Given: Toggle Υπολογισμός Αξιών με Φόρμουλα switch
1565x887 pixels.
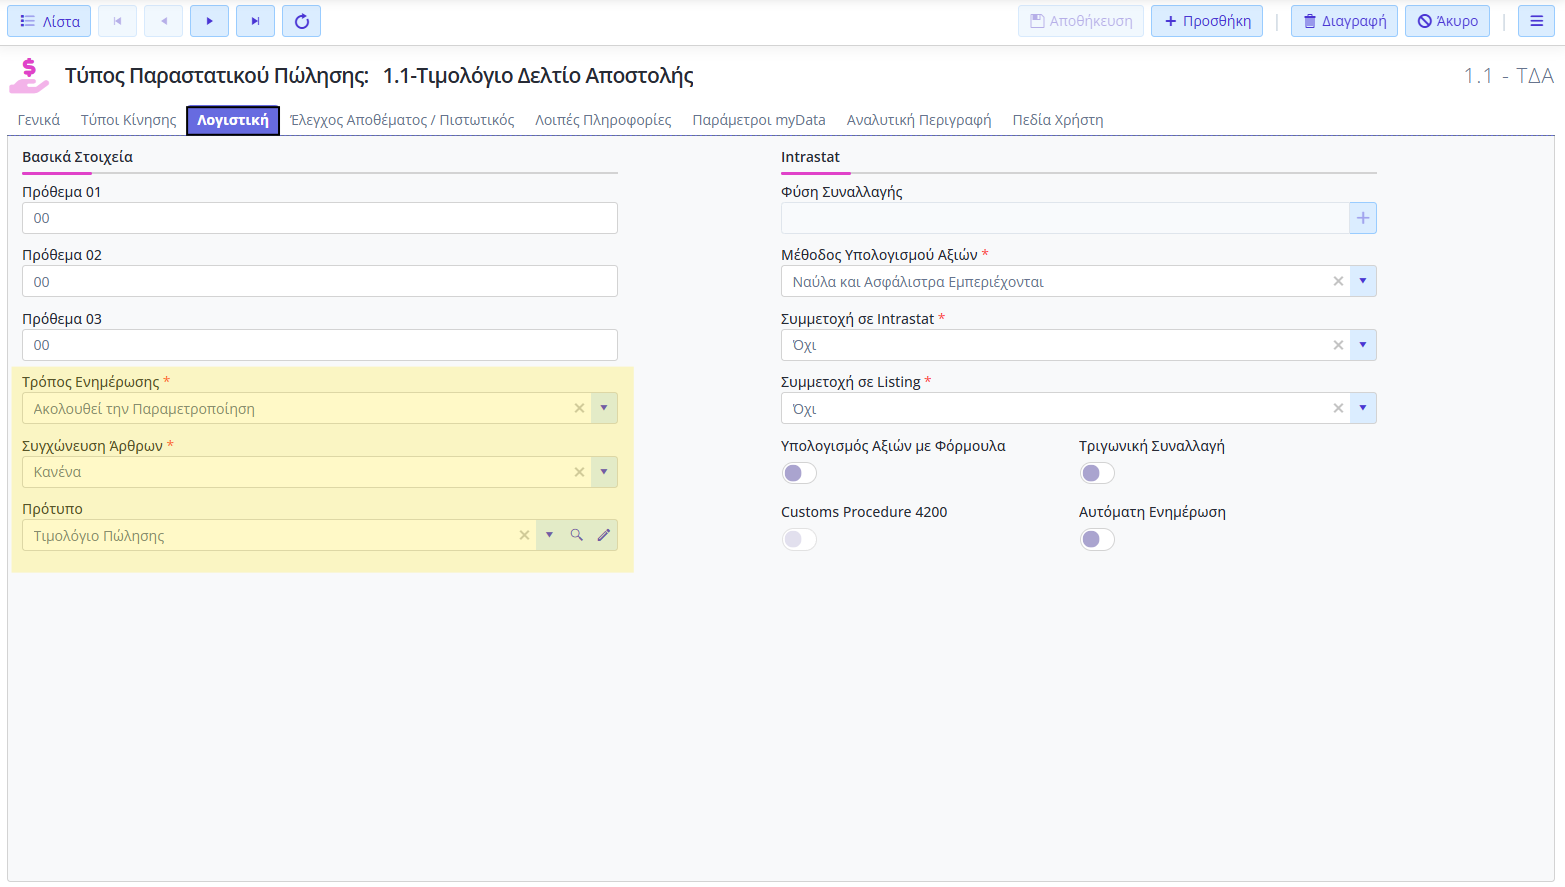Looking at the screenshot, I should click(799, 473).
